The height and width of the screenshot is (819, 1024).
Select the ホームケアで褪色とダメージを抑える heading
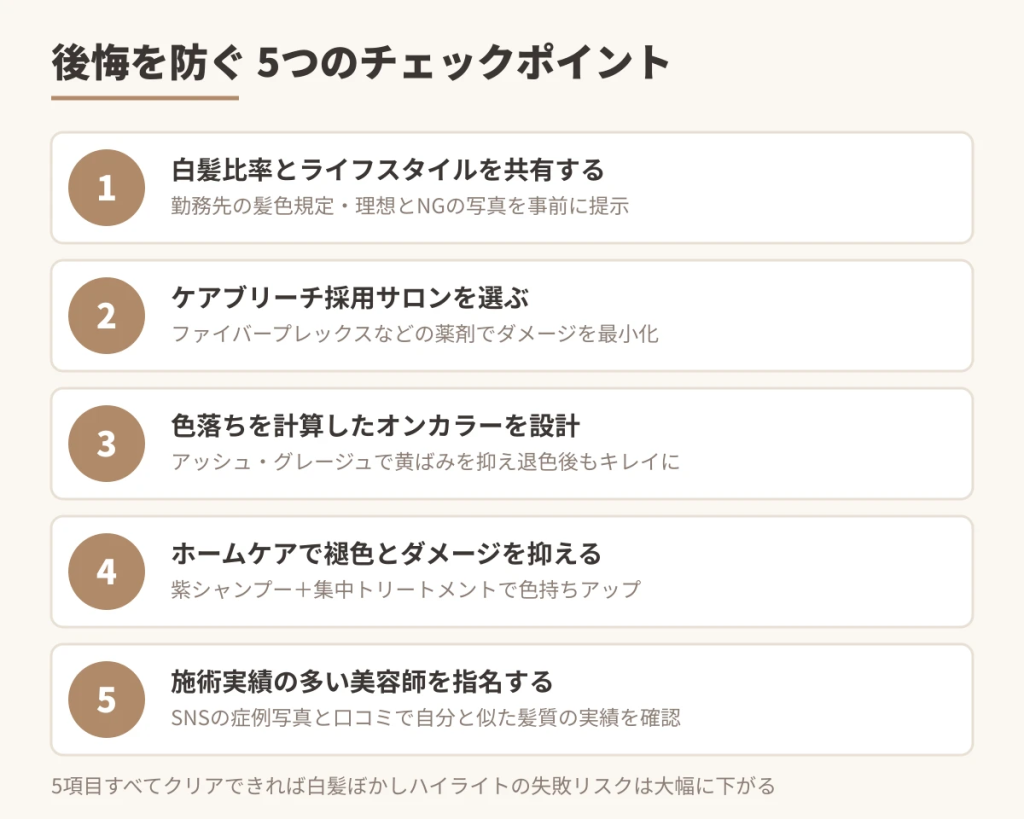387,554
